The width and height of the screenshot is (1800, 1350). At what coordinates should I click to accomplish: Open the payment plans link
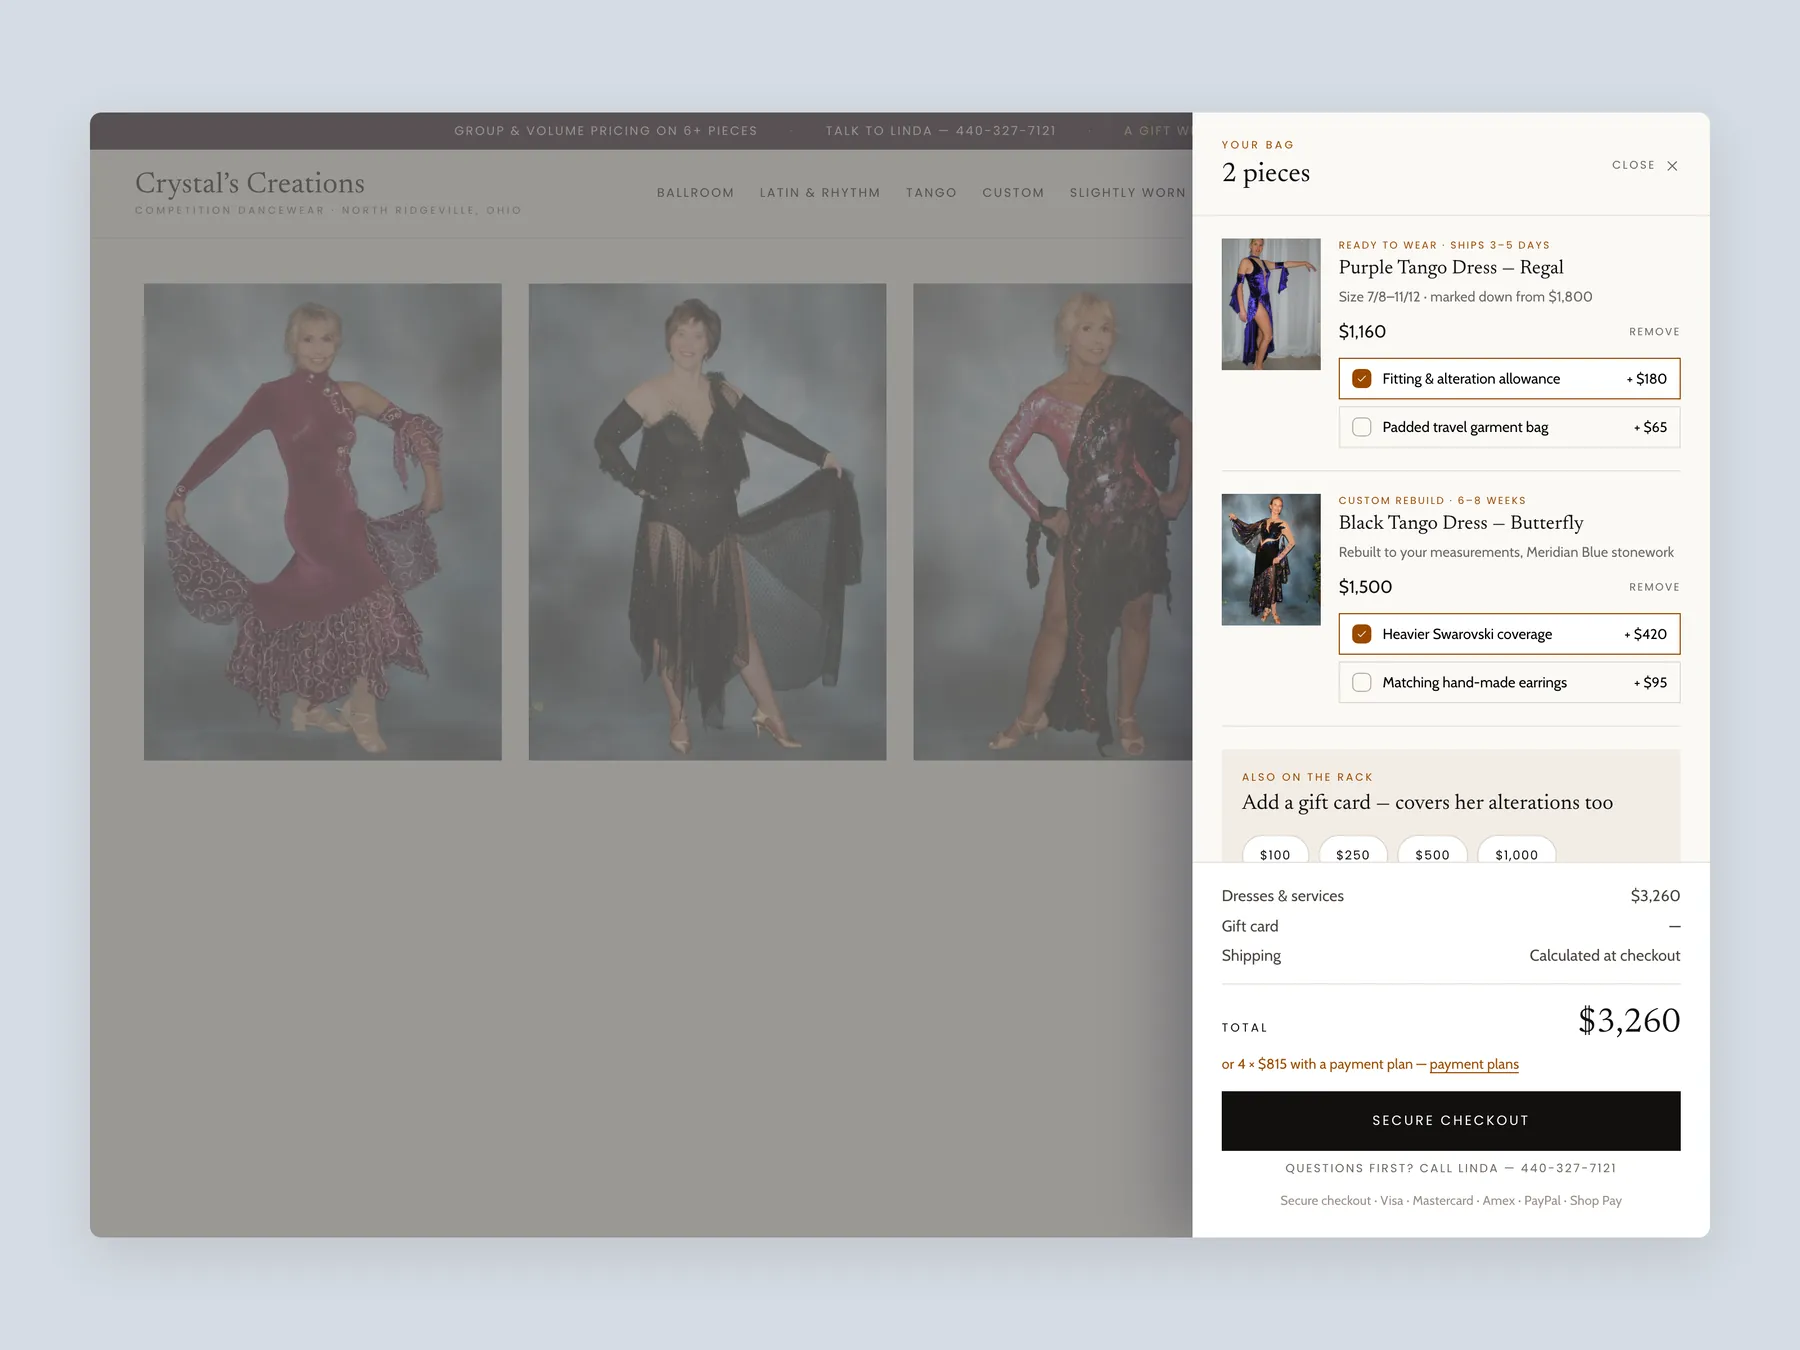(x=1474, y=1064)
